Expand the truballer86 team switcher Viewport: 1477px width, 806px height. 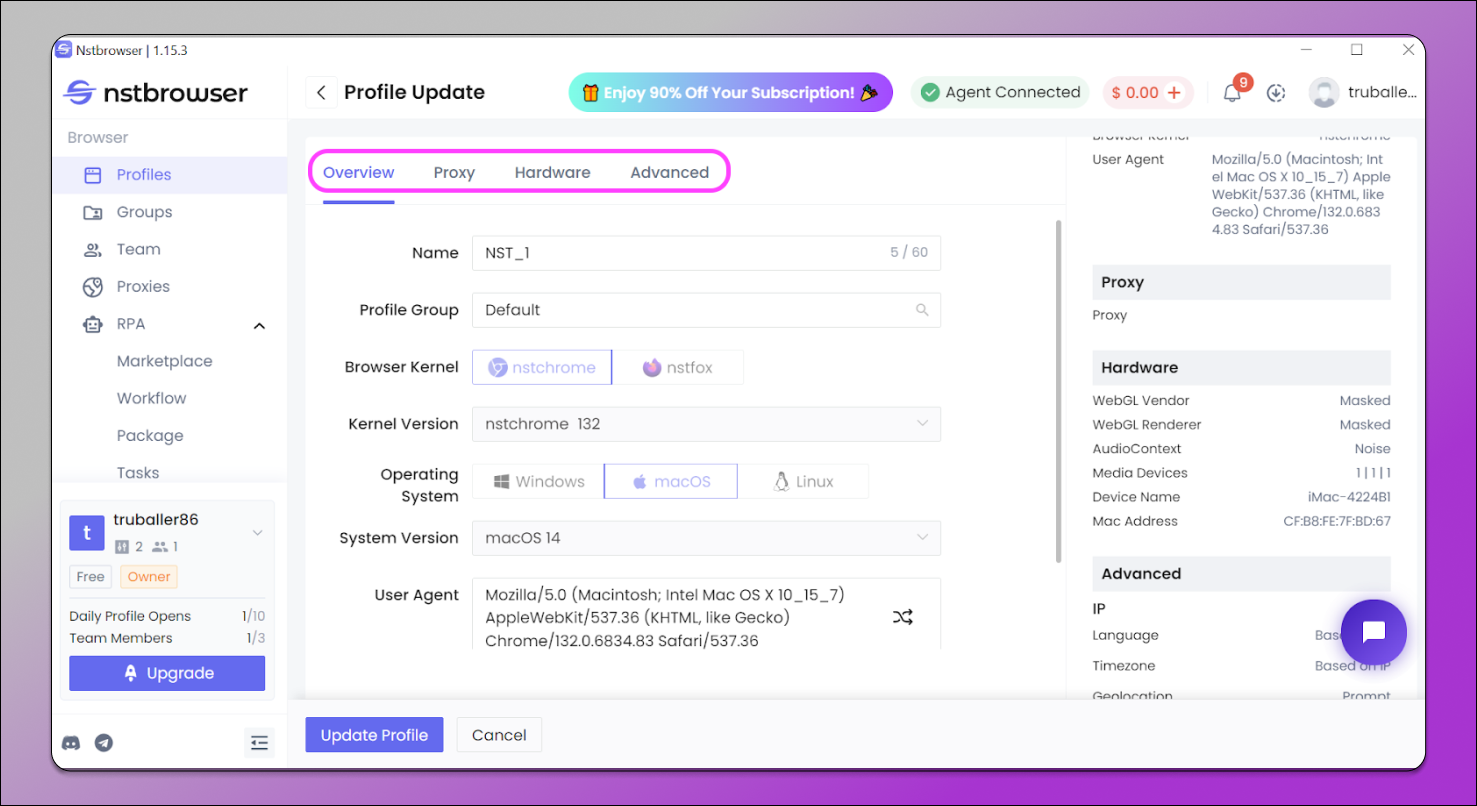point(257,533)
